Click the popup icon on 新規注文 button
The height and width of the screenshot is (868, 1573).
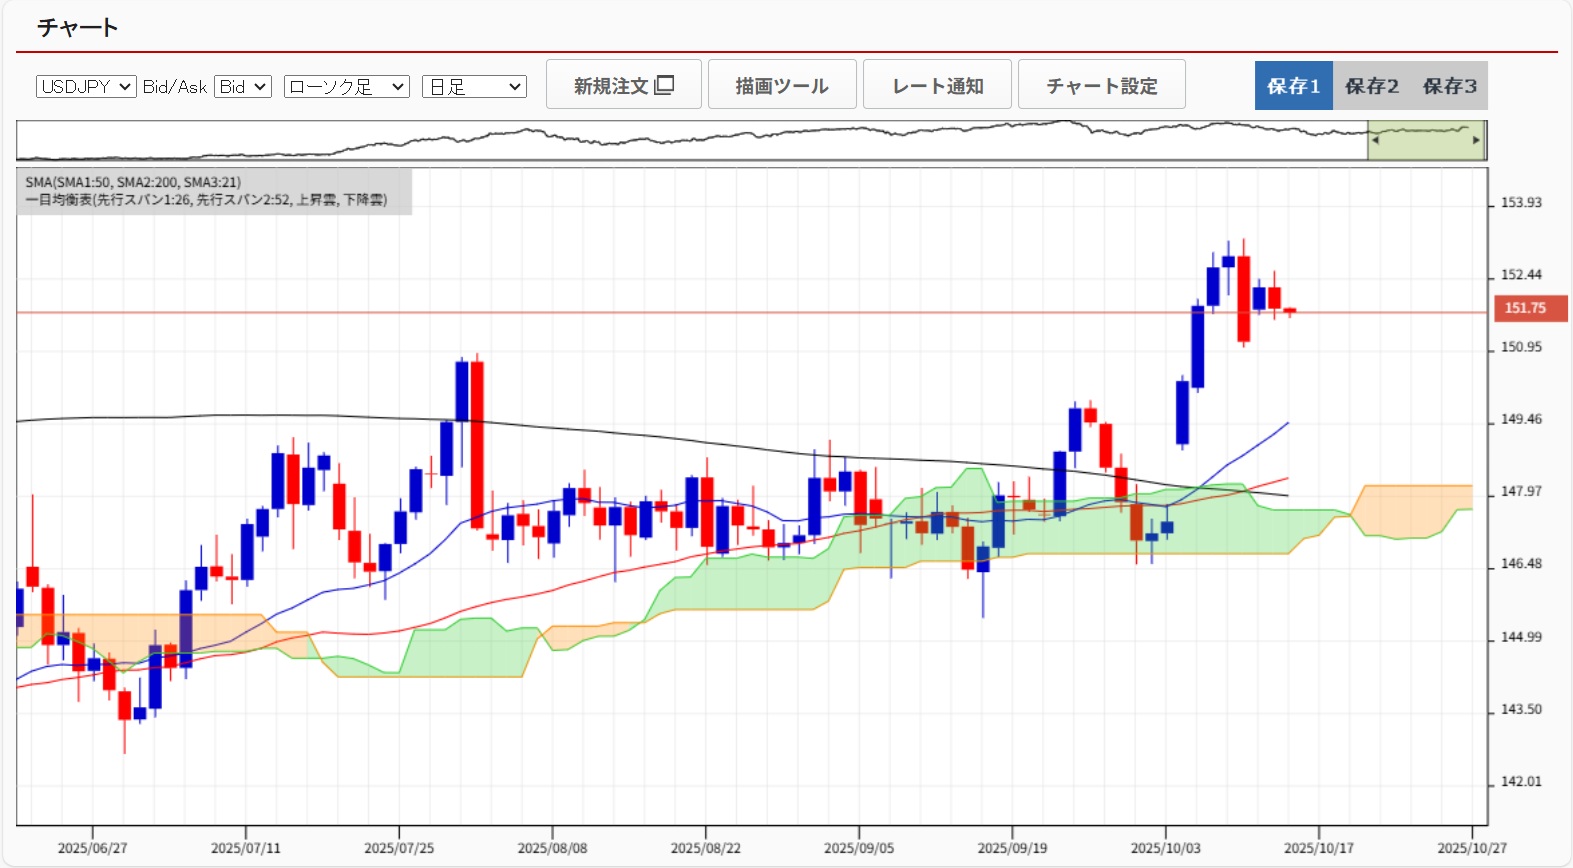[664, 85]
